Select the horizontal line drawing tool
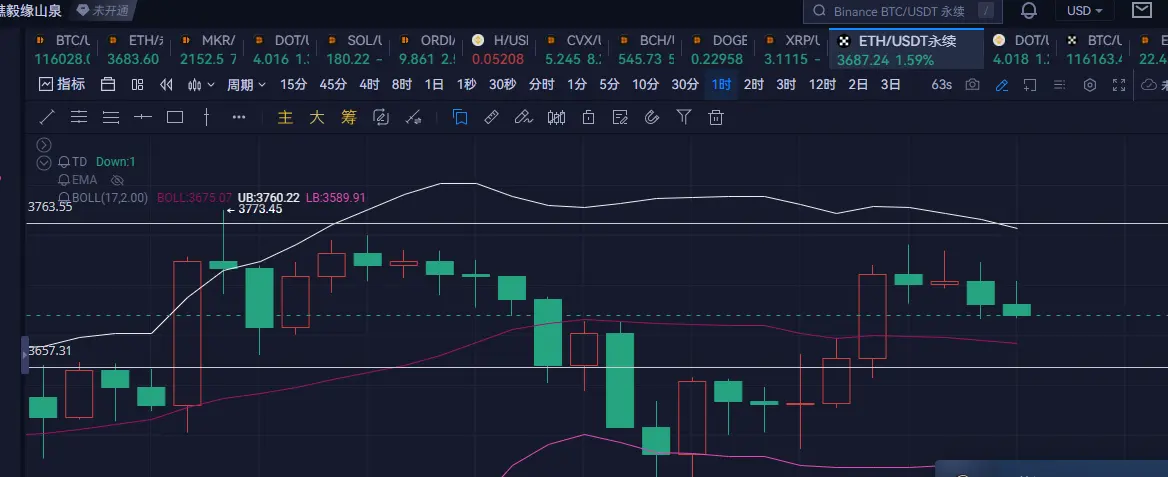 pos(142,117)
